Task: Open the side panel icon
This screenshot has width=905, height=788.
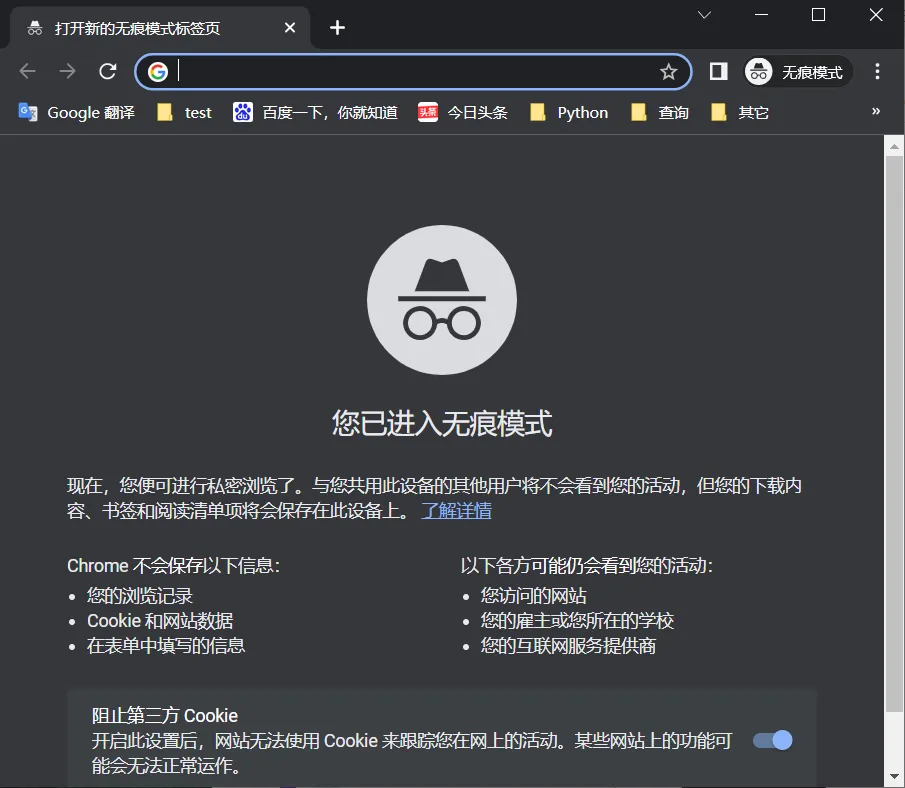Action: click(x=717, y=71)
